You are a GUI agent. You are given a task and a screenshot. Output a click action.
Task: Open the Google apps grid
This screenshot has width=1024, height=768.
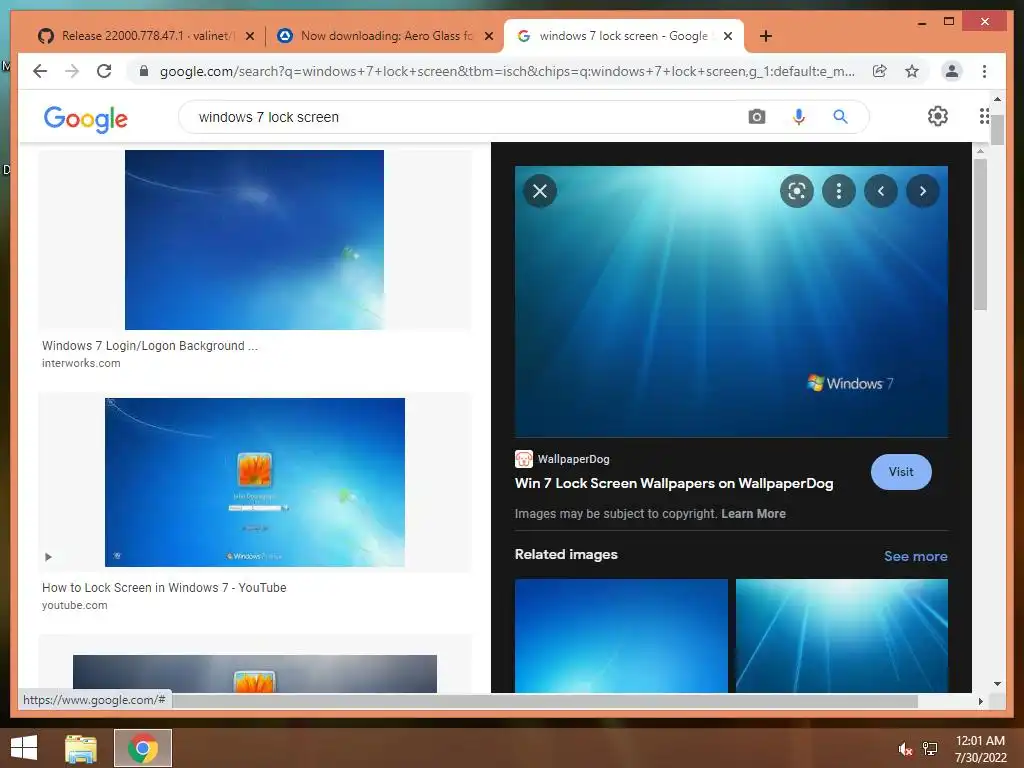[x=984, y=116]
